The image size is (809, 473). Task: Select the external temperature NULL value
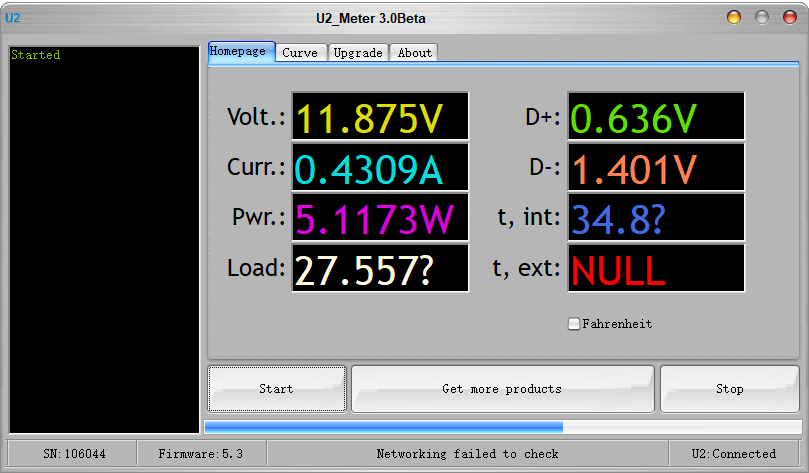[x=656, y=268]
